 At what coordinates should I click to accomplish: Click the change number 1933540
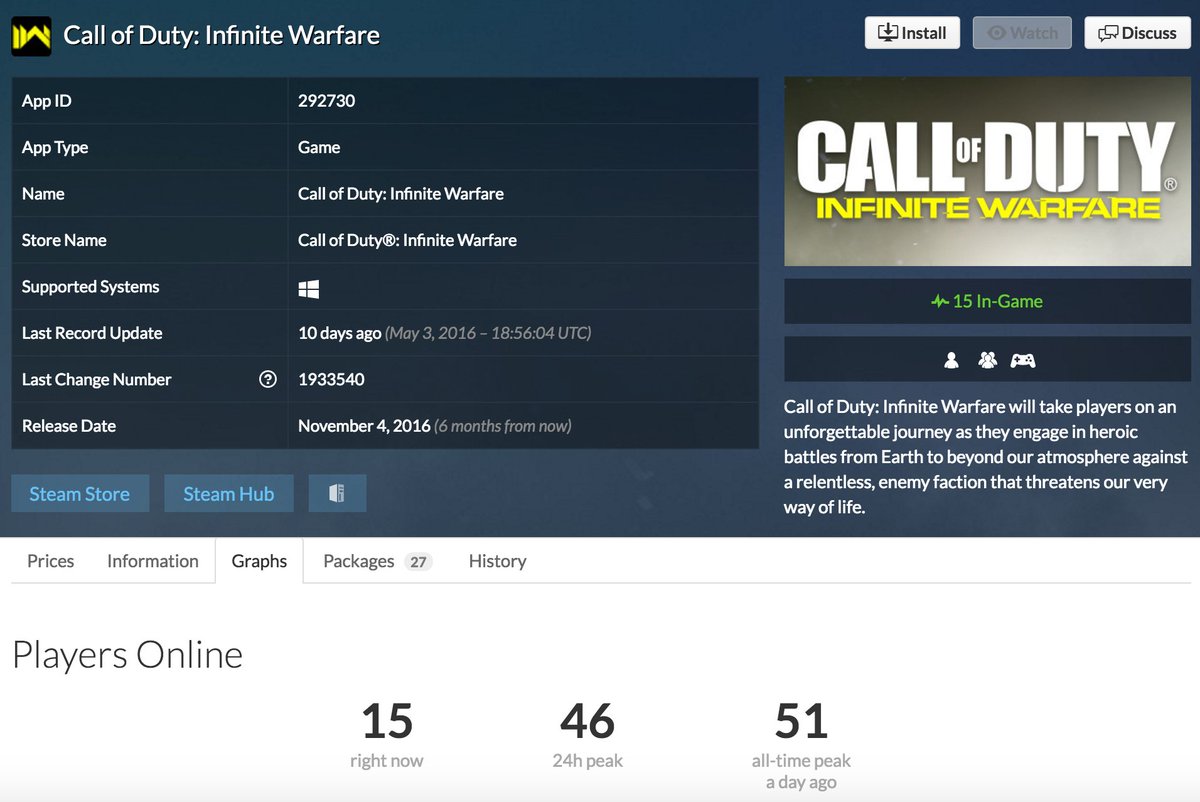(331, 379)
